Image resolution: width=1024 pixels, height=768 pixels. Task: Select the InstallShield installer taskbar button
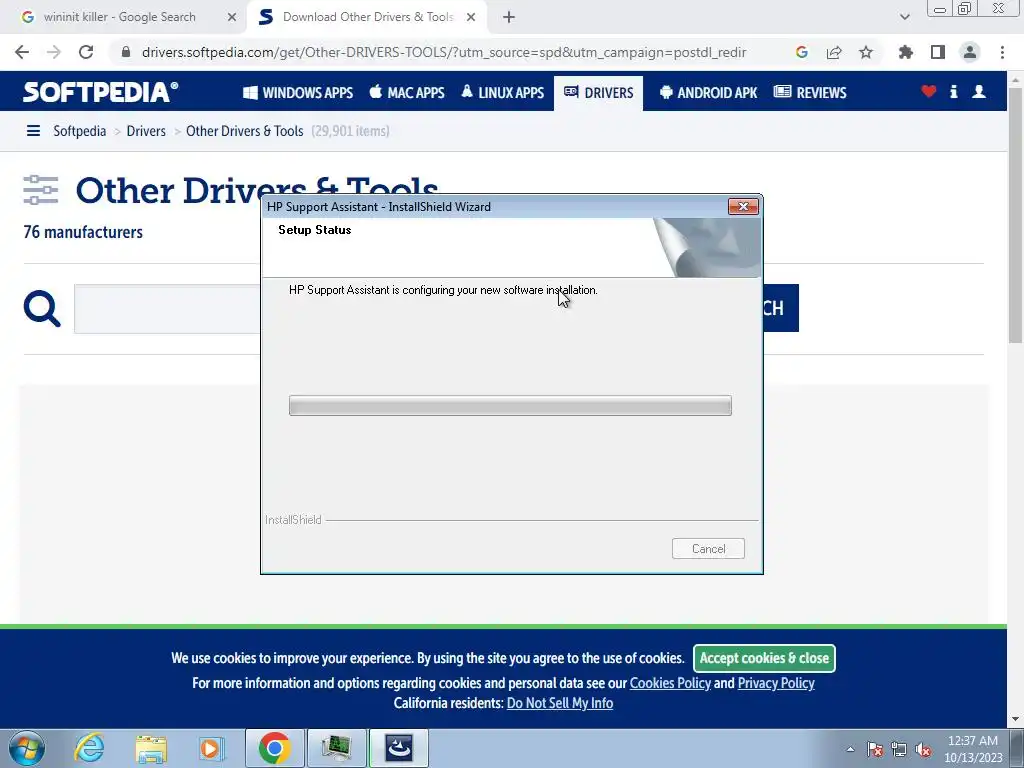pos(398,748)
